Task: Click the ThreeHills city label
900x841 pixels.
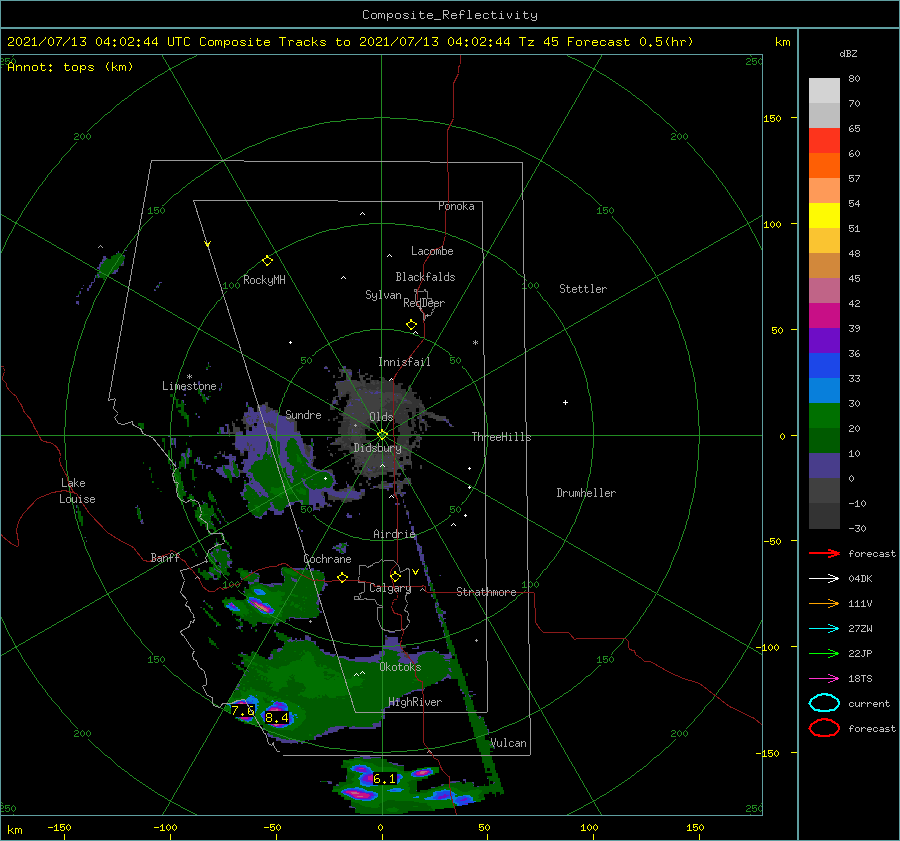Action: coord(502,437)
